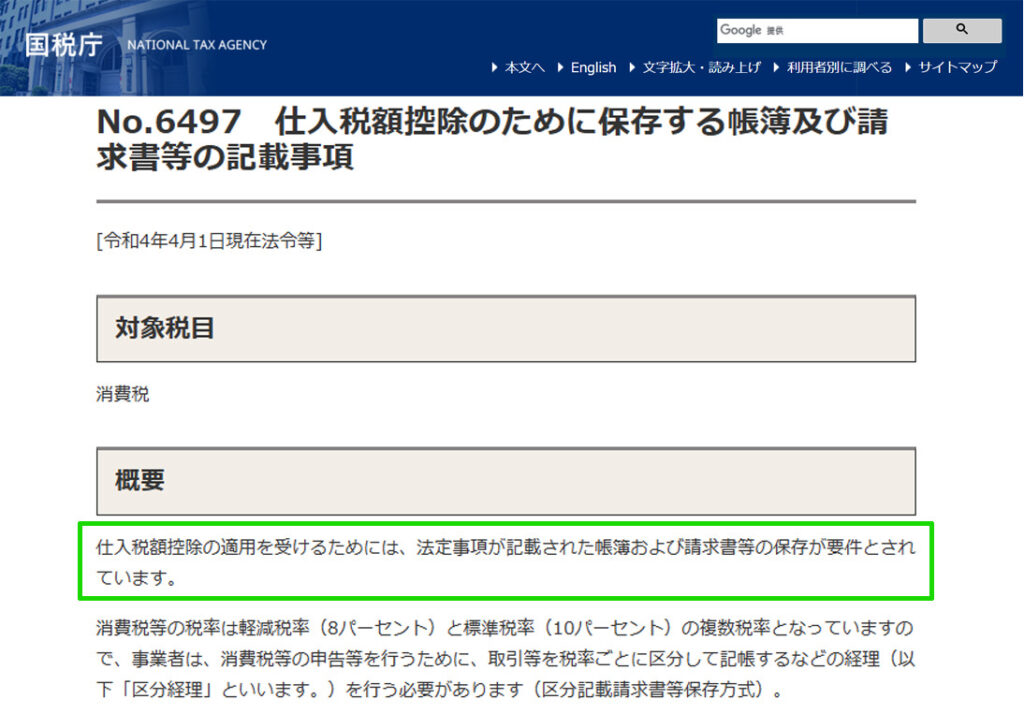Screen dimensions: 1024x728
Task: Click the 概要 section heading
Action: click(506, 481)
